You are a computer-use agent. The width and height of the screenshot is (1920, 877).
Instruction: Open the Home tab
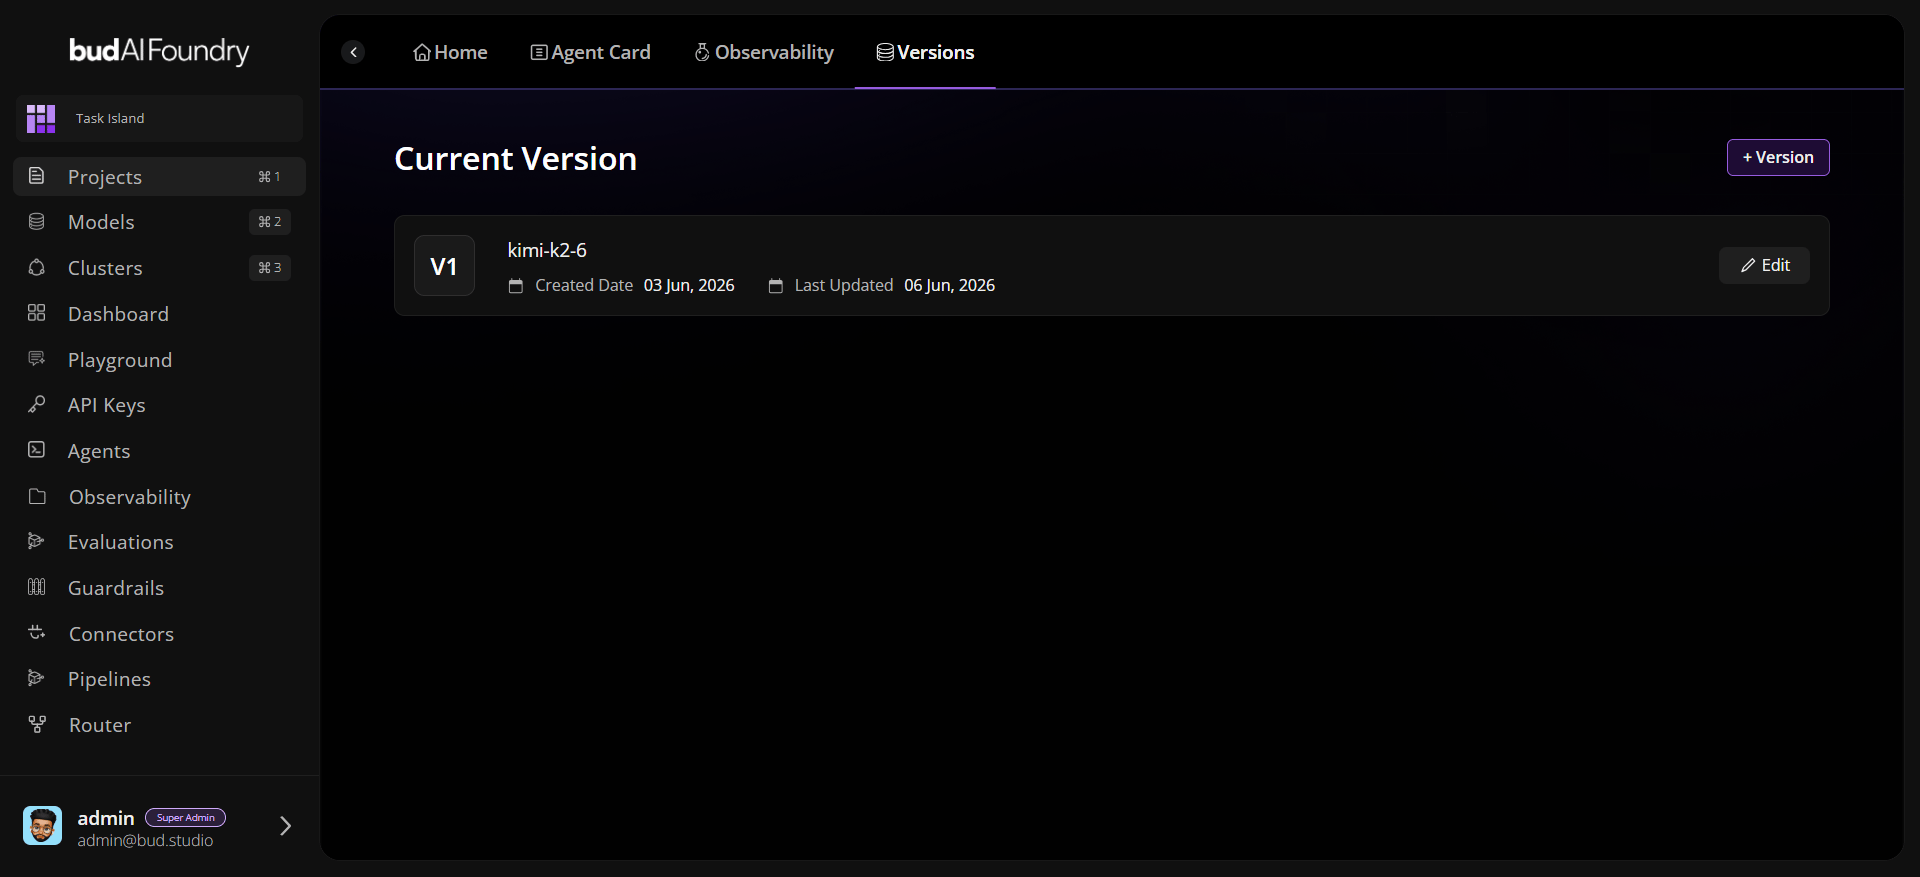click(x=450, y=52)
